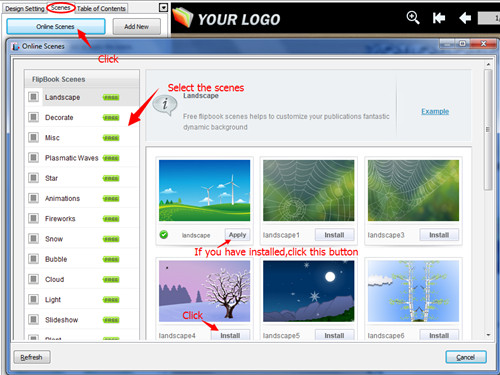Click the zoom-in magnifier icon
500x375 pixels.
coord(413,17)
